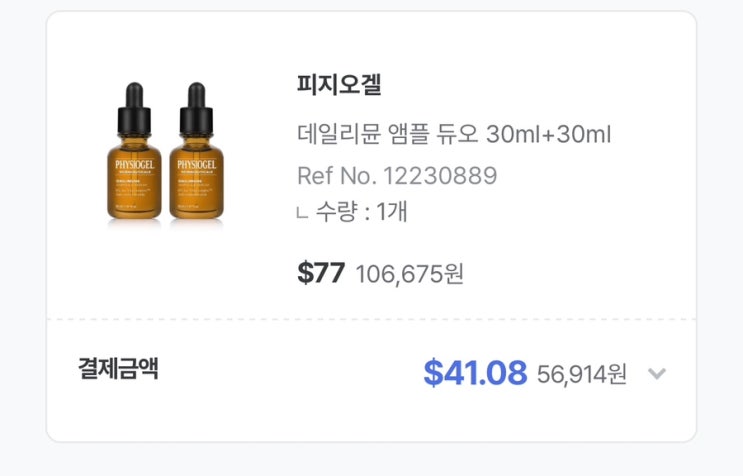Click the 106,675원 won price
The image size is (743, 476).
(409, 273)
